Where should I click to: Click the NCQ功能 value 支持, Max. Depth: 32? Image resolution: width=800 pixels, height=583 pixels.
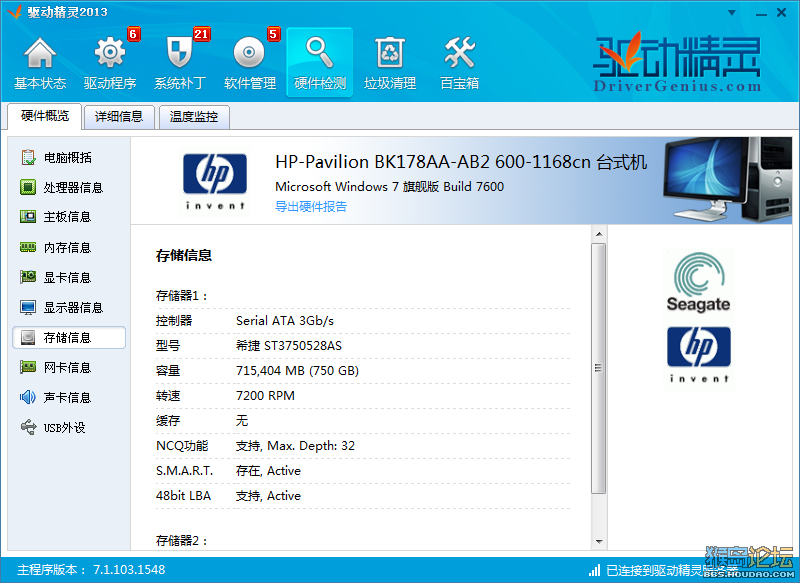coord(295,446)
